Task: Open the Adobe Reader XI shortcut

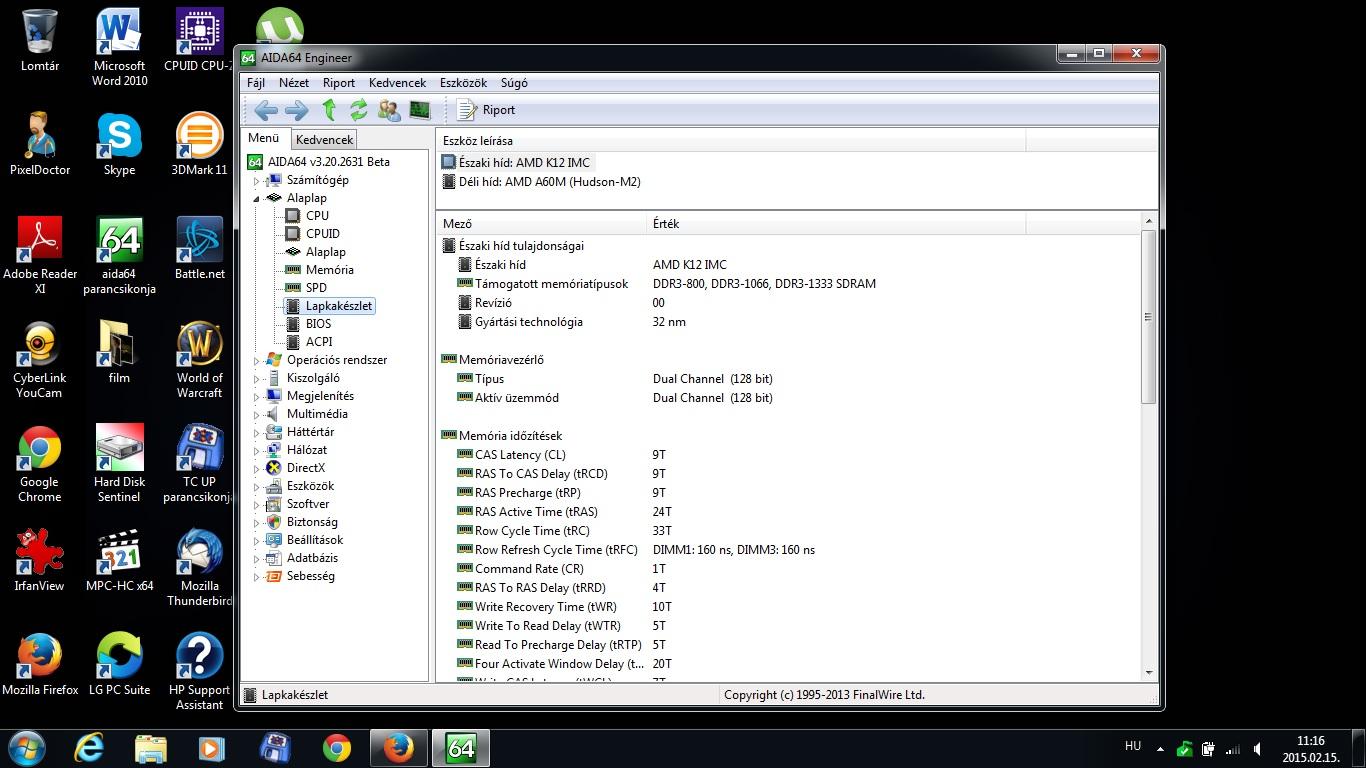Action: tap(40, 256)
